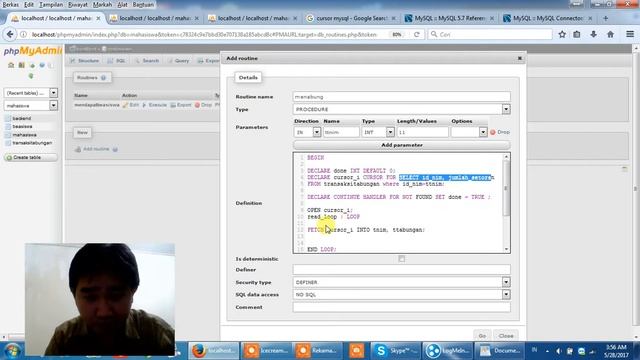Click the site info icon in address bar
Viewport: 640px width, 360px height.
click(x=24, y=35)
